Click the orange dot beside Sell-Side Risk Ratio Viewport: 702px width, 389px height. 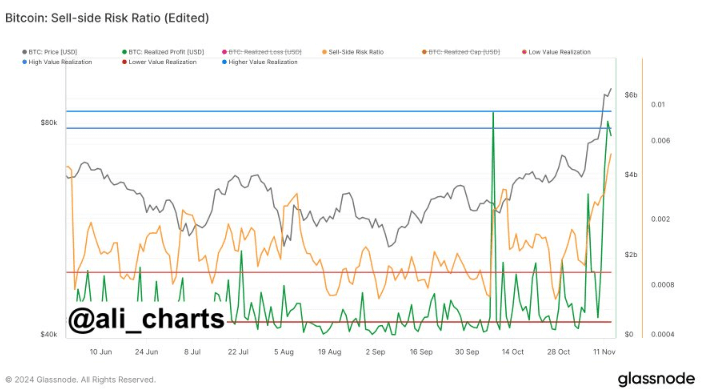pos(324,52)
